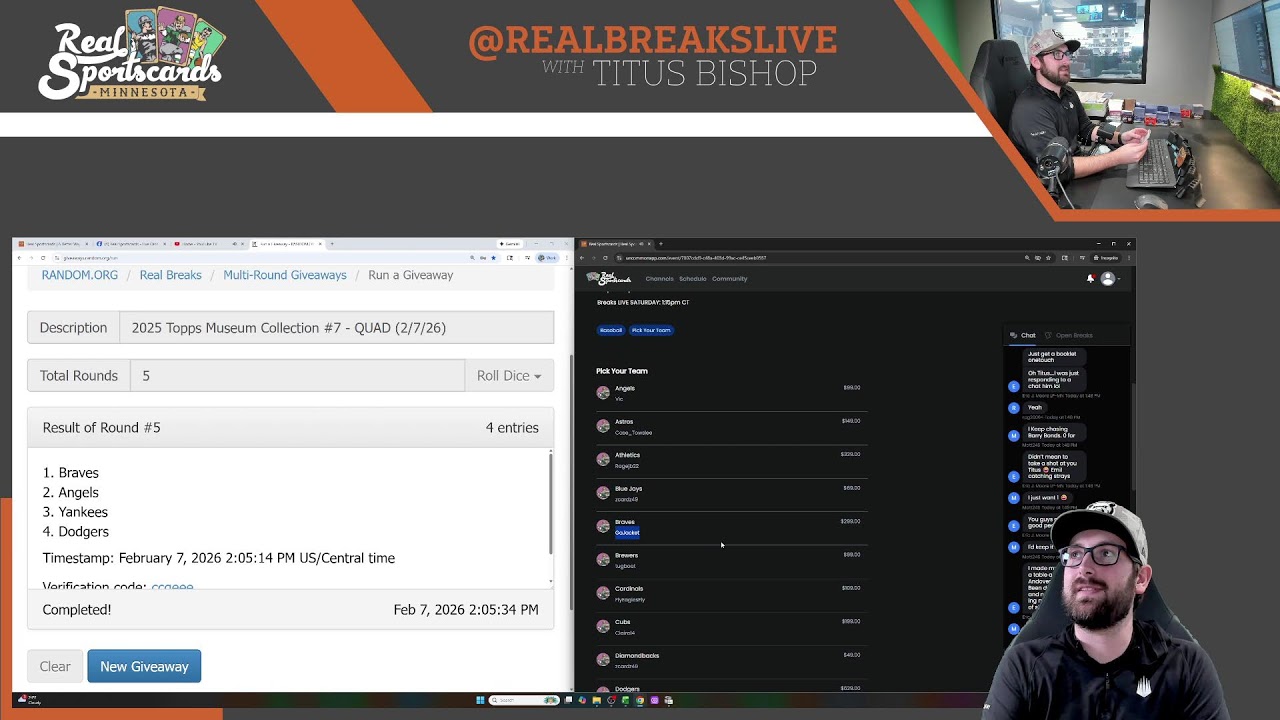Viewport: 1280px width, 720px height.
Task: Switch to the Open Breaks tab
Action: coord(1069,335)
